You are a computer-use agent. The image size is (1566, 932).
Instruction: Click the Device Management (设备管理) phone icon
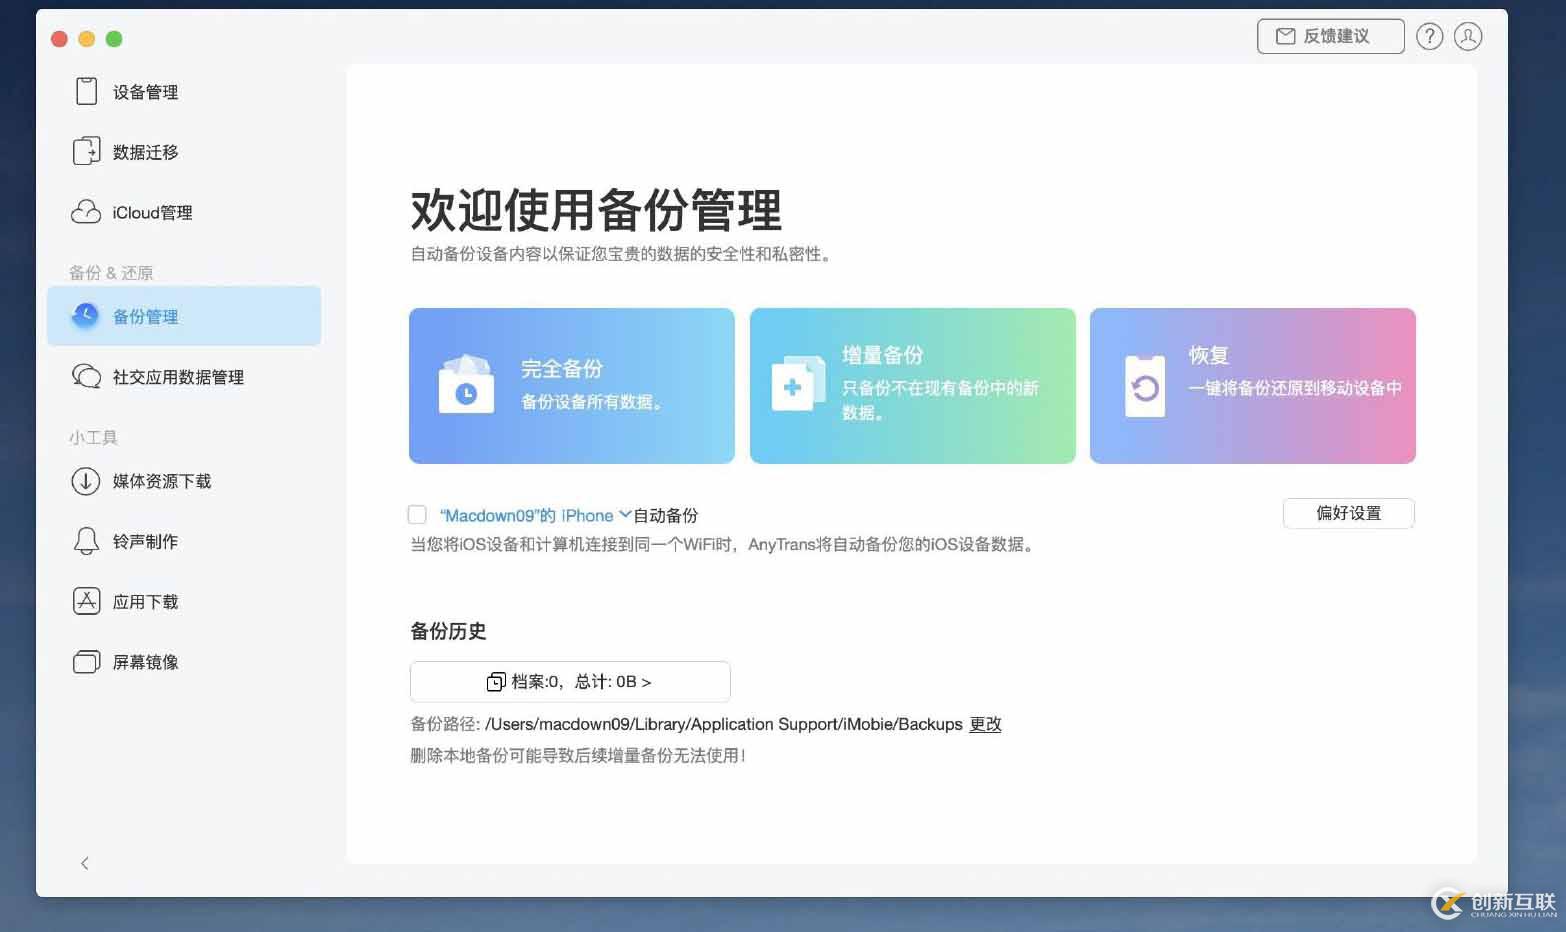pyautogui.click(x=87, y=92)
